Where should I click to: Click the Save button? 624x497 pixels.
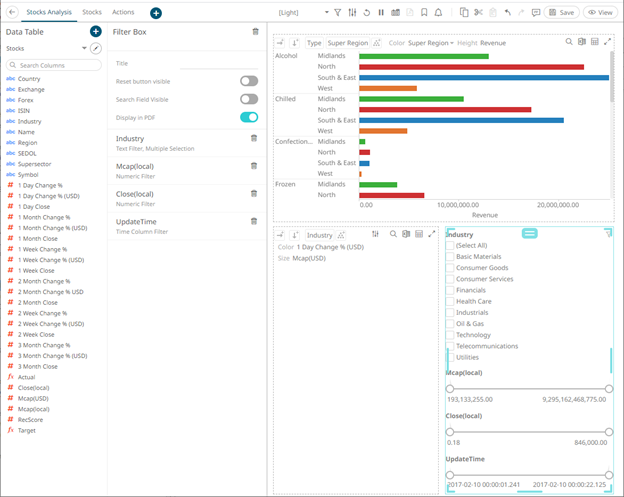(x=562, y=12)
